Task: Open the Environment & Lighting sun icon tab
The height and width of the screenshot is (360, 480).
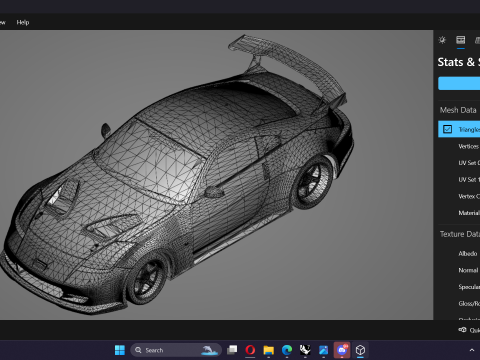Action: [x=442, y=40]
